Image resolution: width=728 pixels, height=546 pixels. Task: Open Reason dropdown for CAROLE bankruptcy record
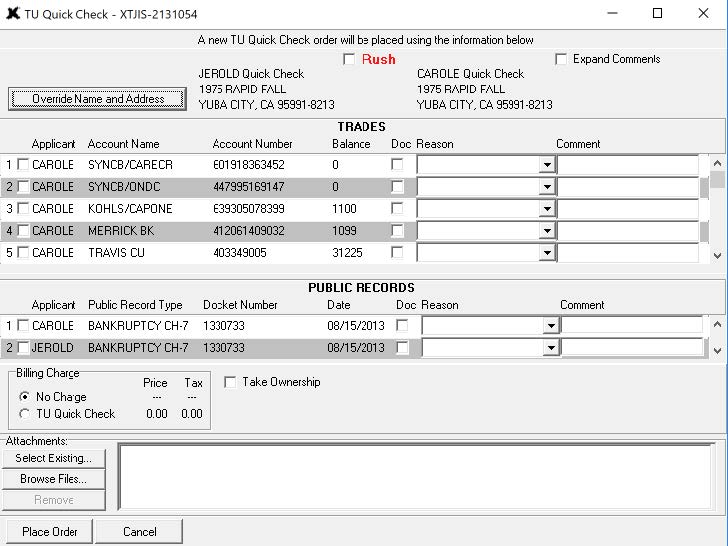(551, 325)
